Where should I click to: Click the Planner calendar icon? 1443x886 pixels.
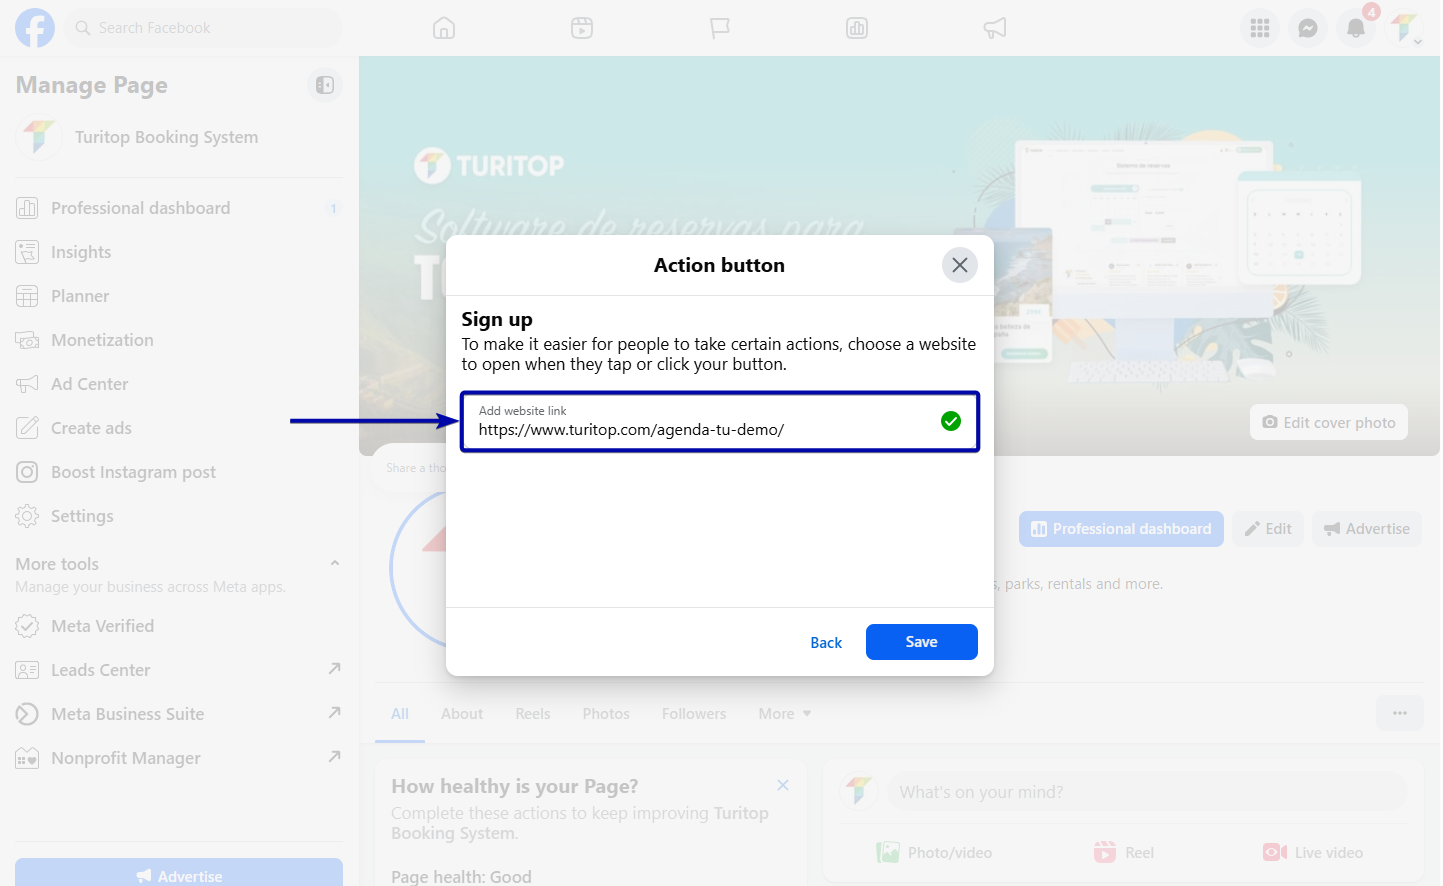click(27, 296)
